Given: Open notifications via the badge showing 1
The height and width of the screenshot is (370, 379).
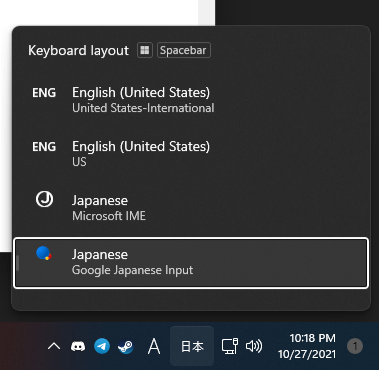Looking at the screenshot, I should point(355,346).
